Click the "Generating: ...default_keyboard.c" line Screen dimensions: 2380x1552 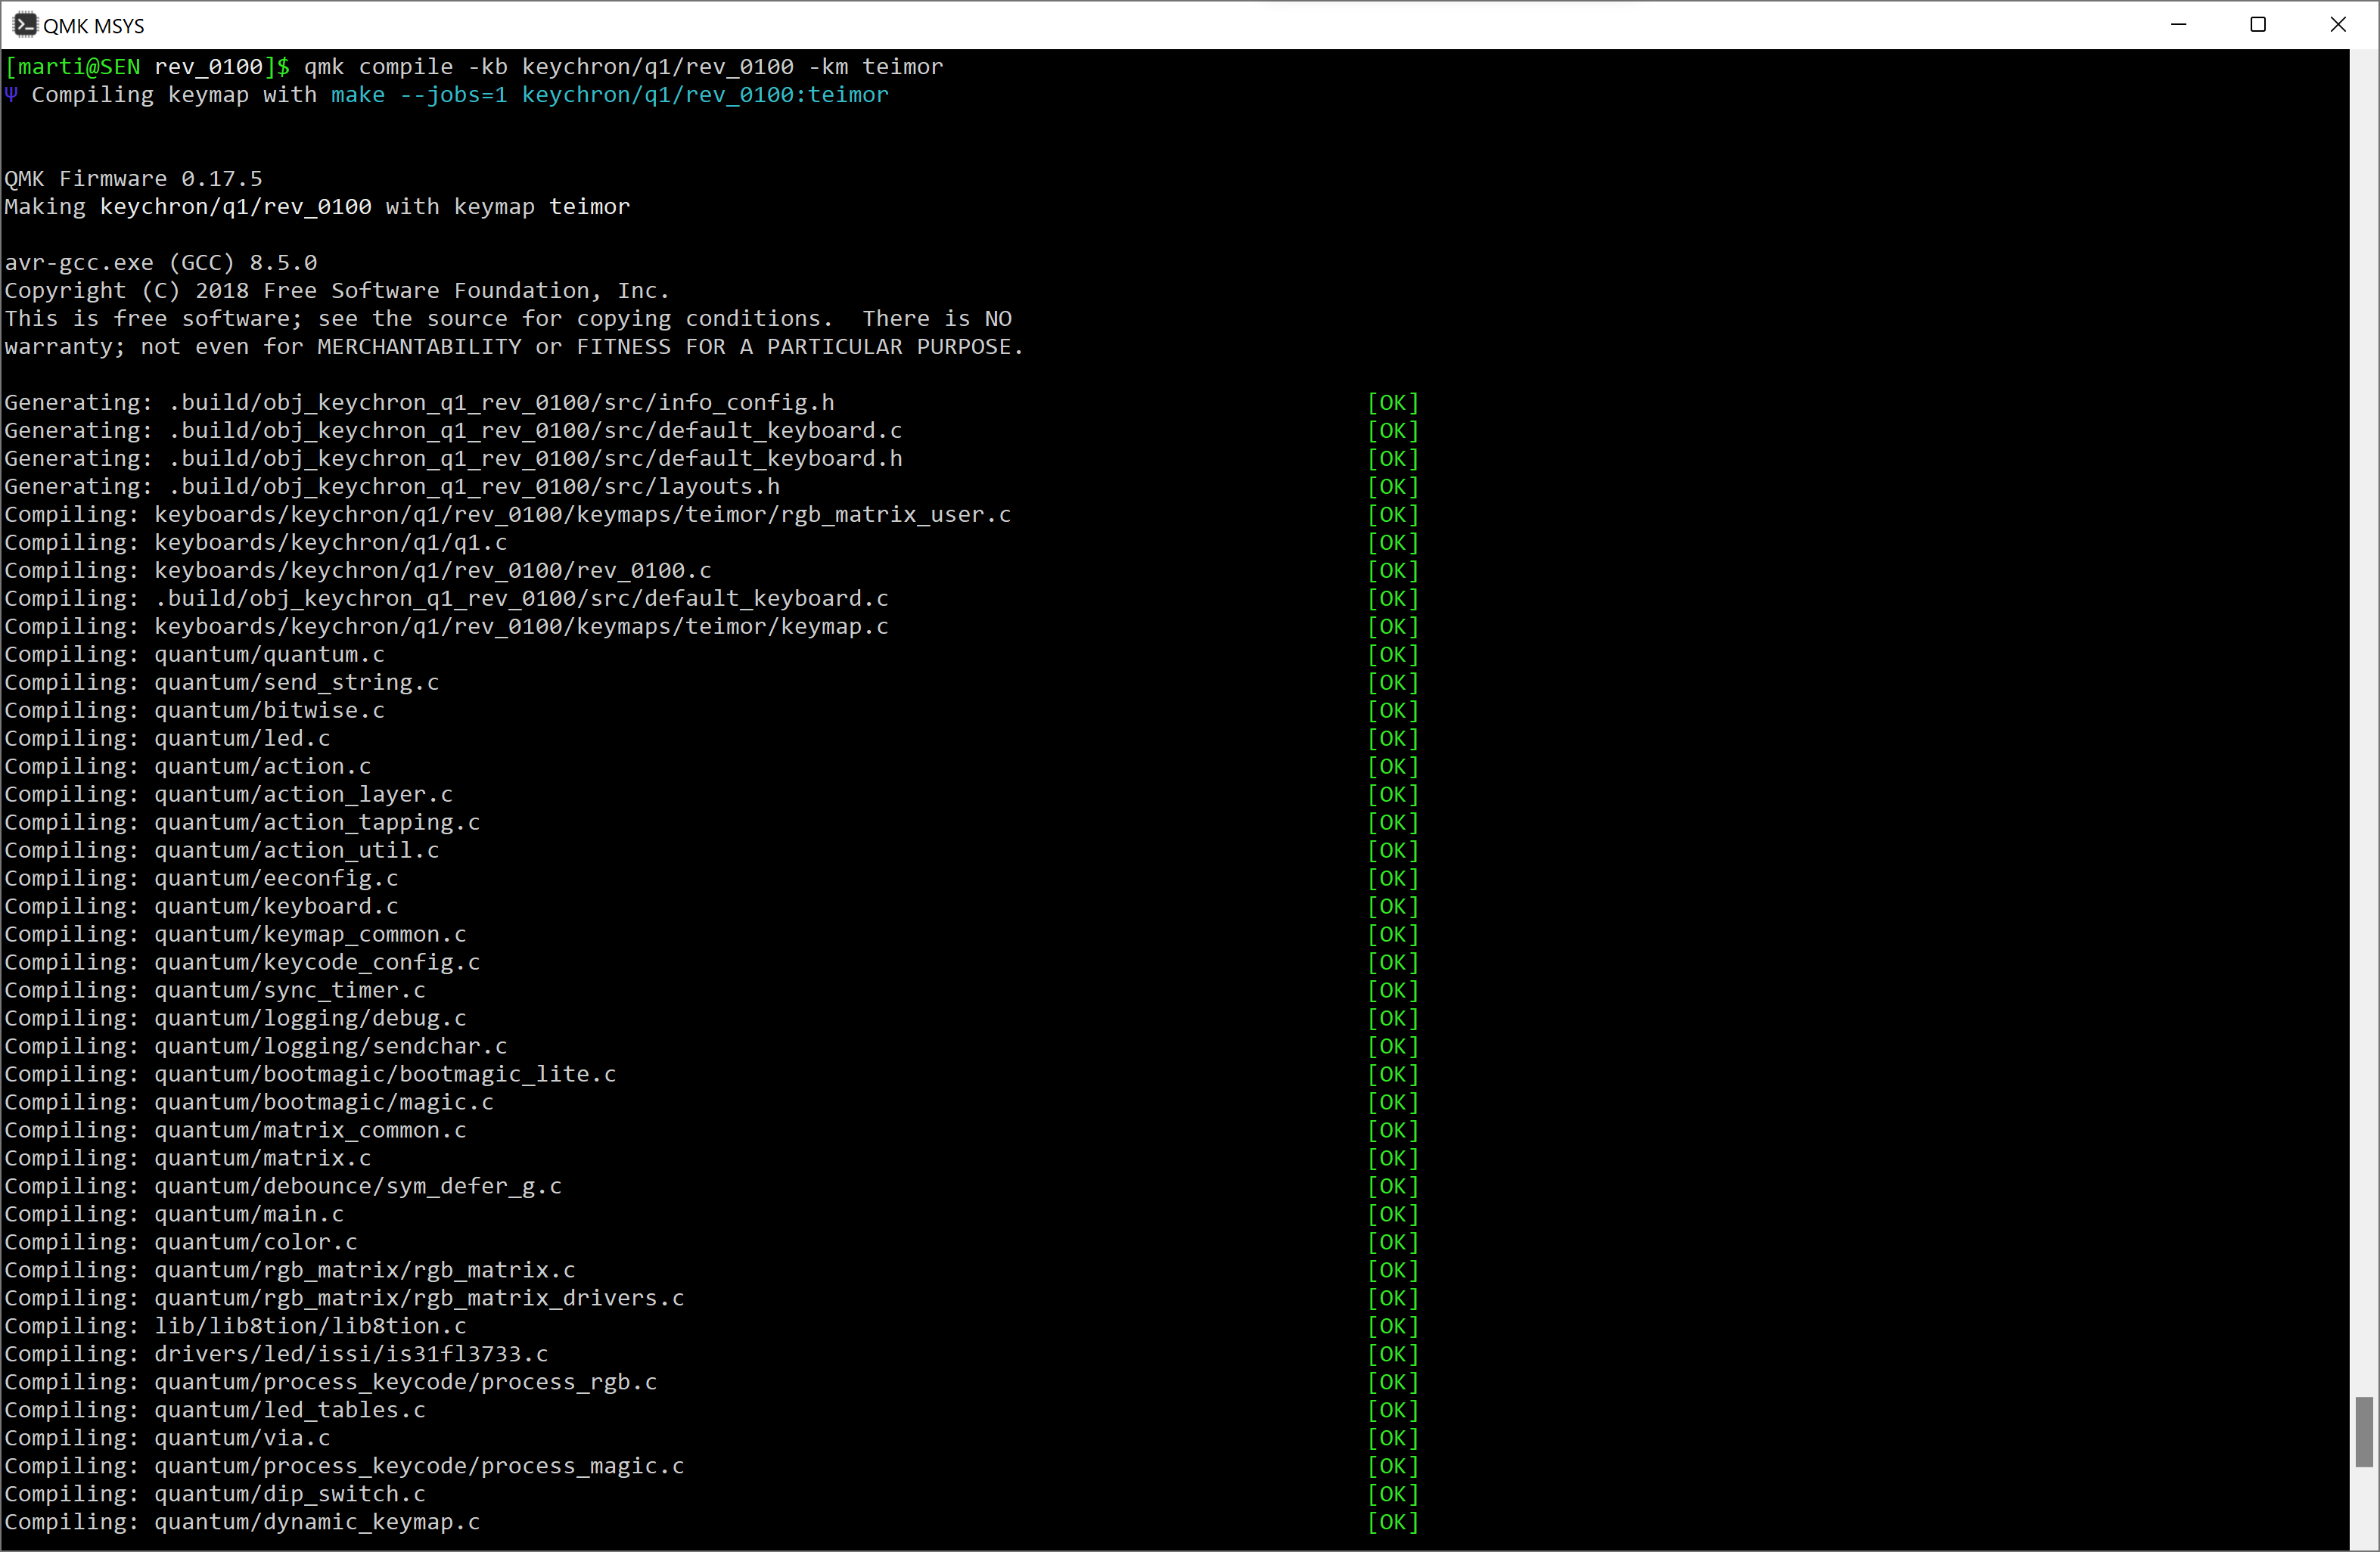453,431
